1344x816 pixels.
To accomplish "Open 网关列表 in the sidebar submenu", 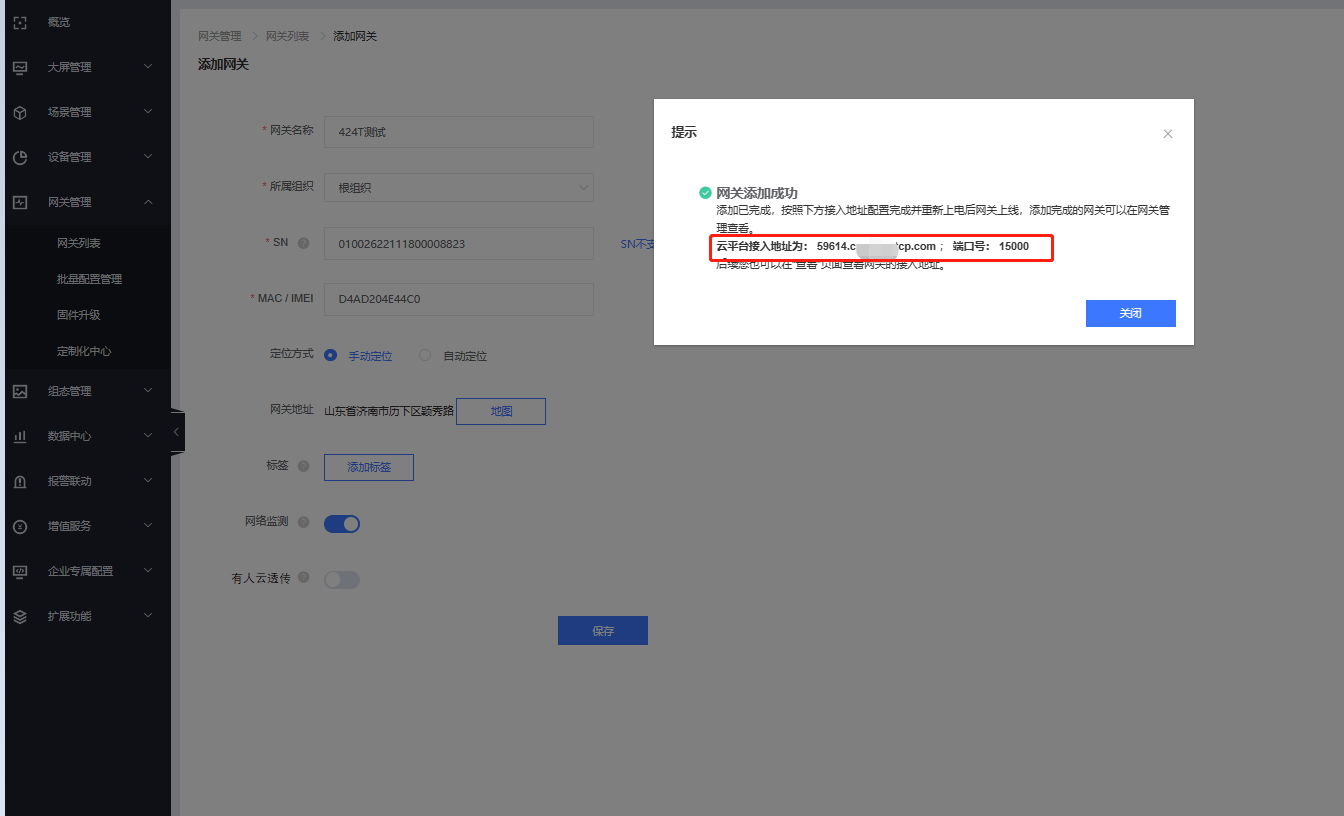I will coord(79,243).
